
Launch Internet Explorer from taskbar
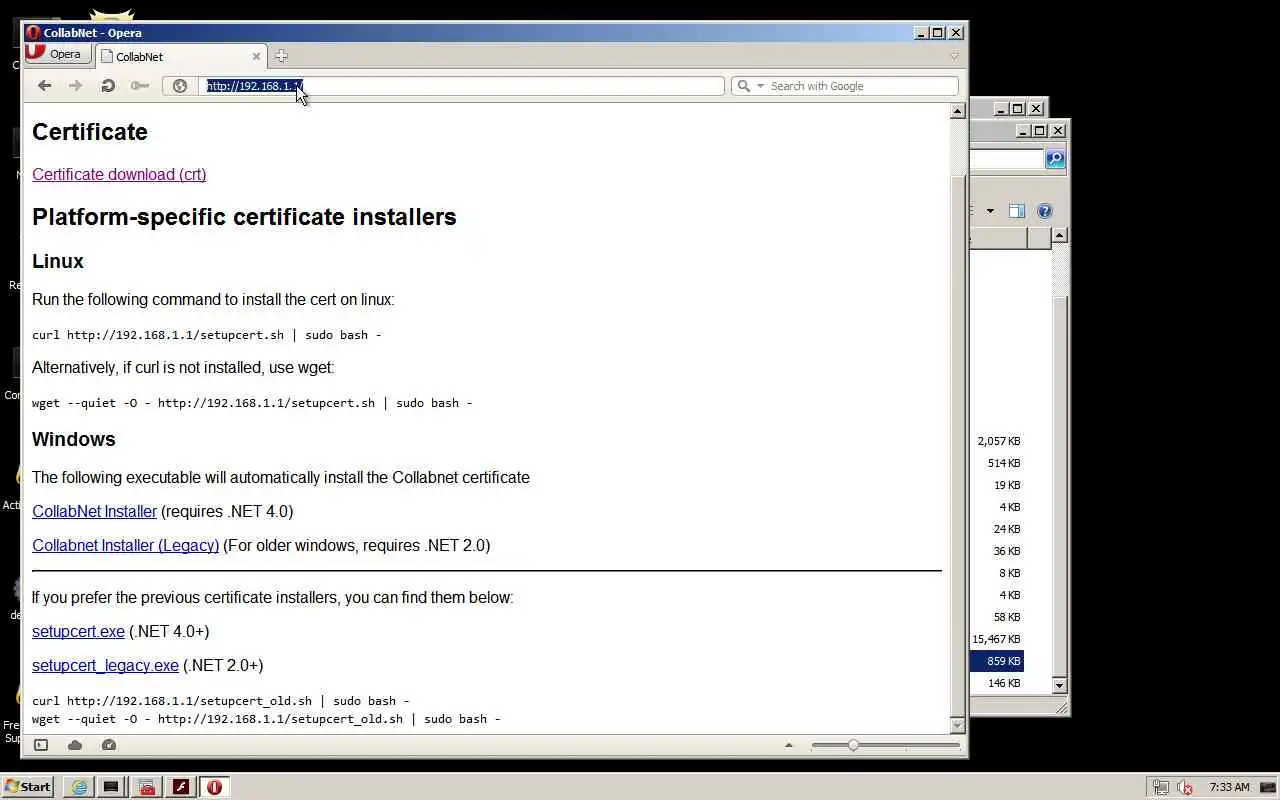tap(79, 787)
